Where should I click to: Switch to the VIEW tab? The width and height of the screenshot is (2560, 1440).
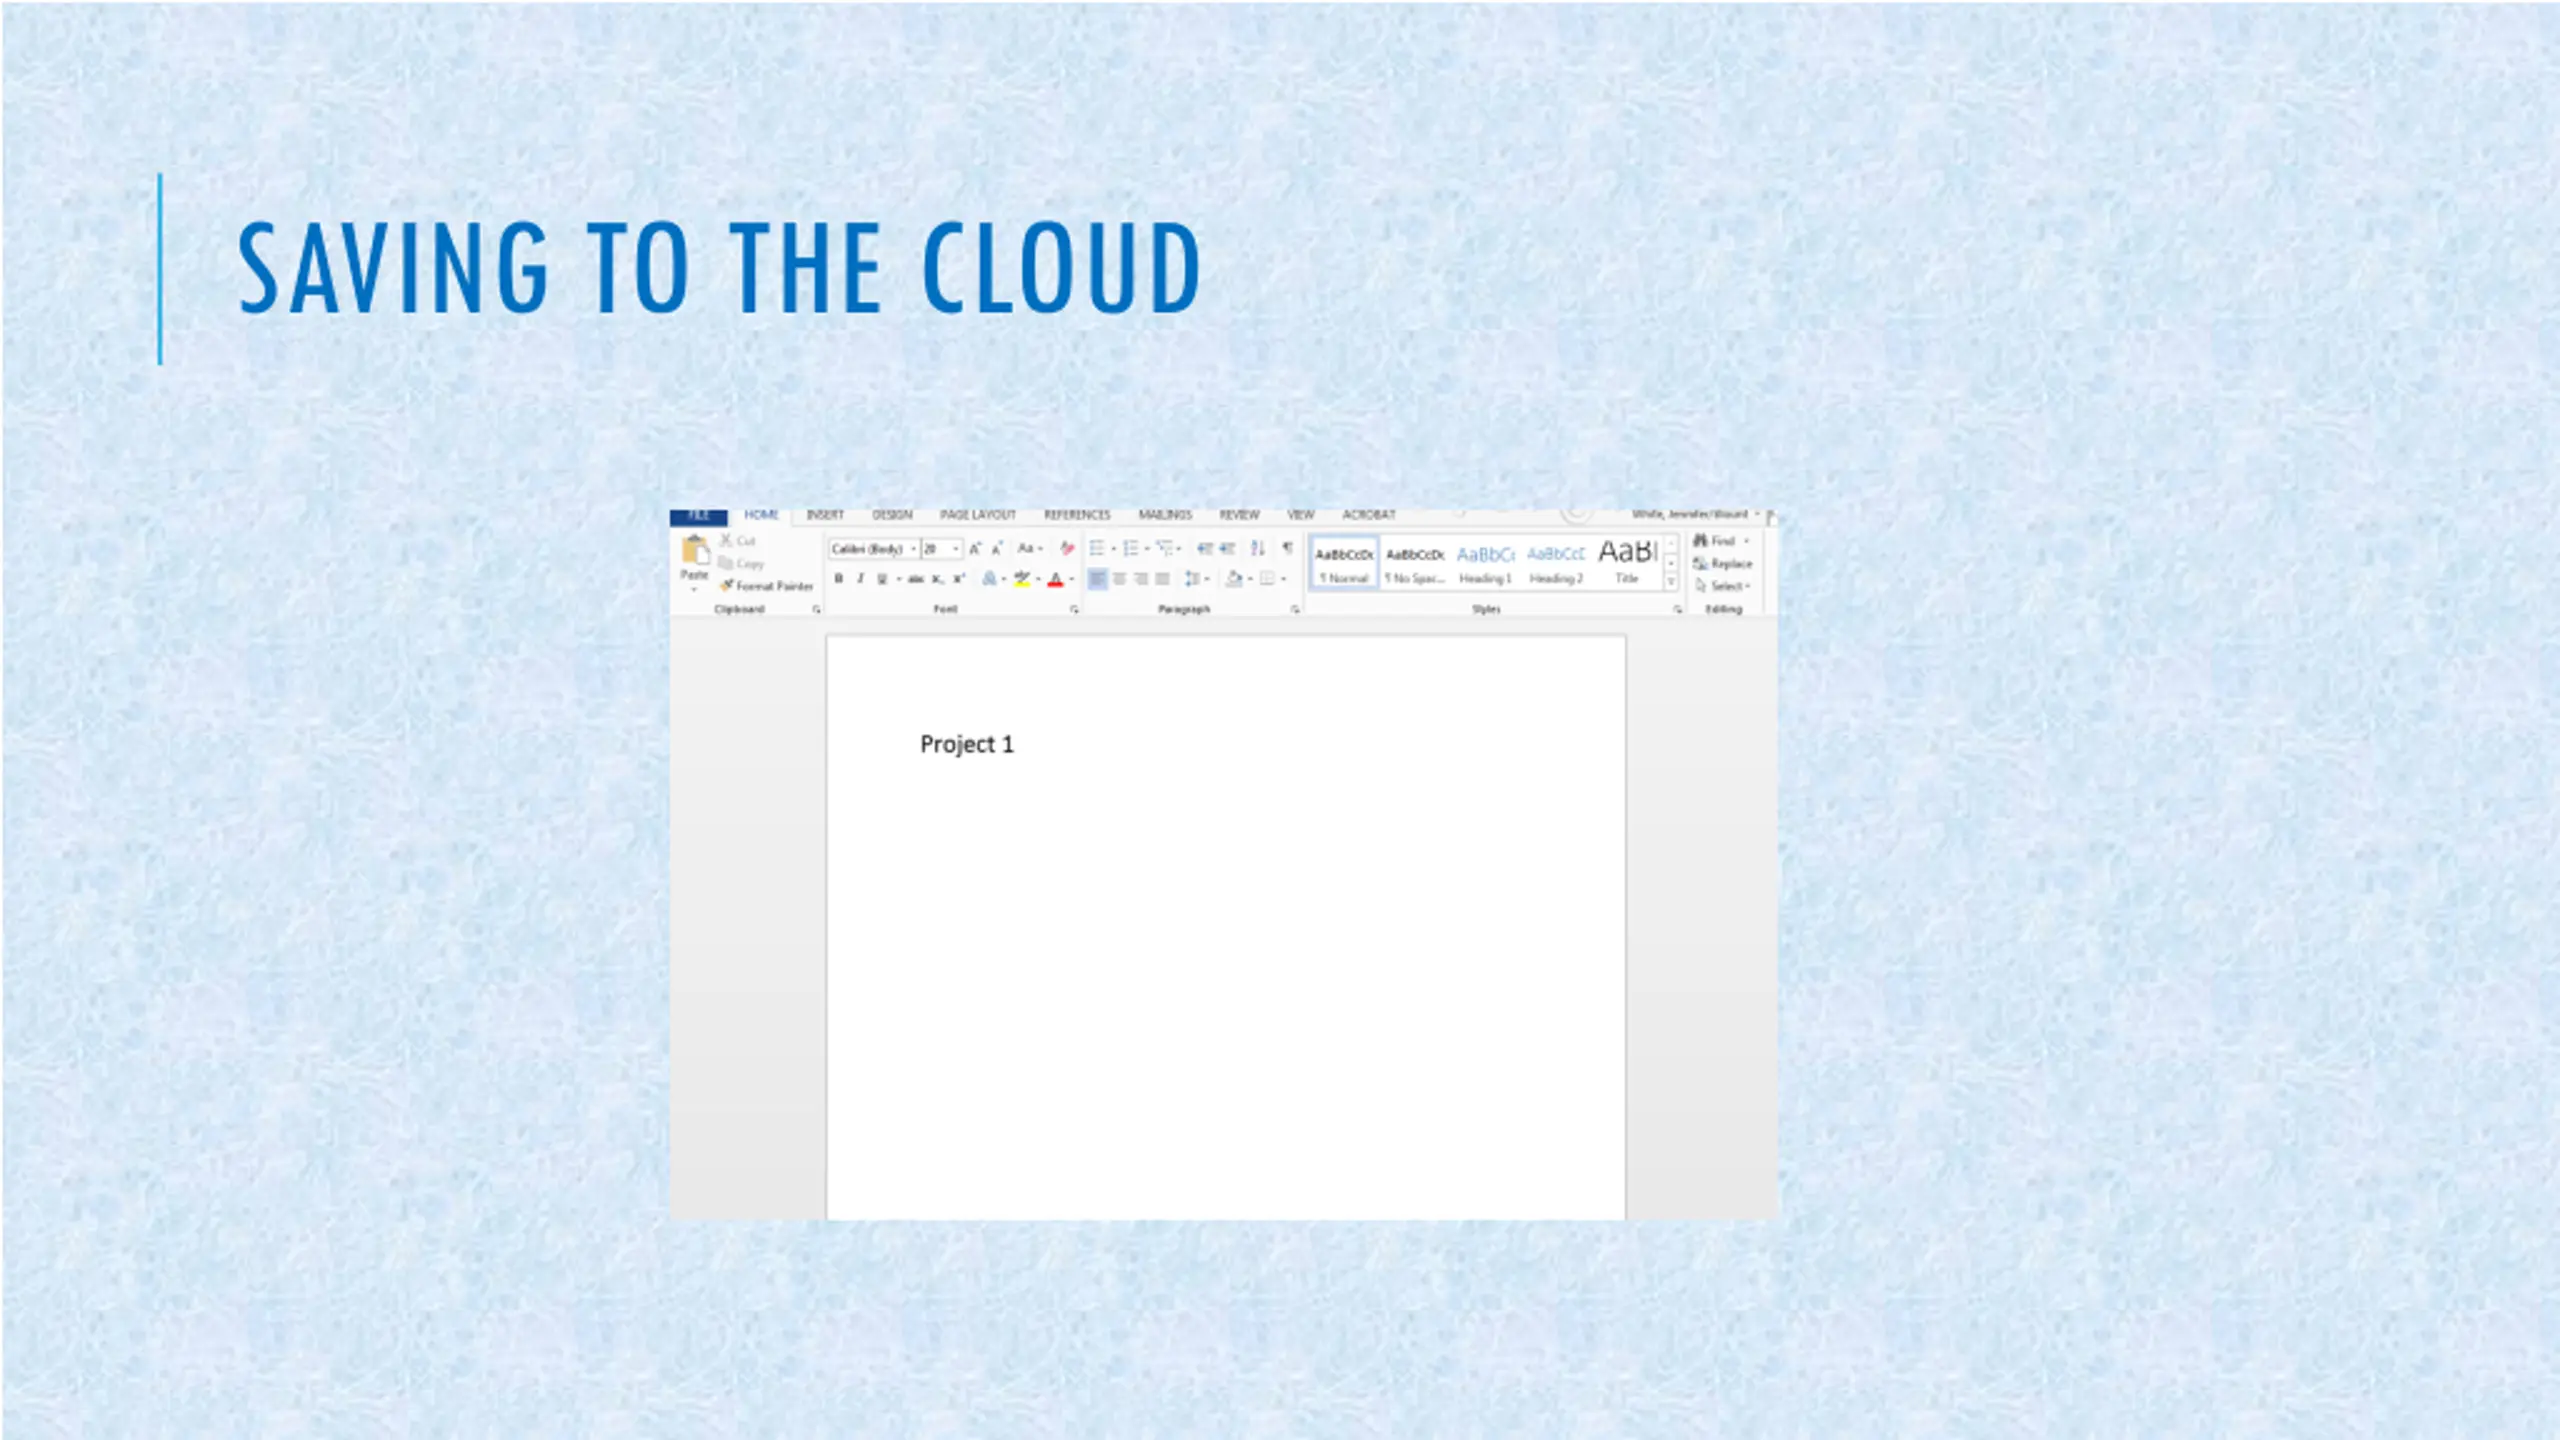tap(1300, 515)
